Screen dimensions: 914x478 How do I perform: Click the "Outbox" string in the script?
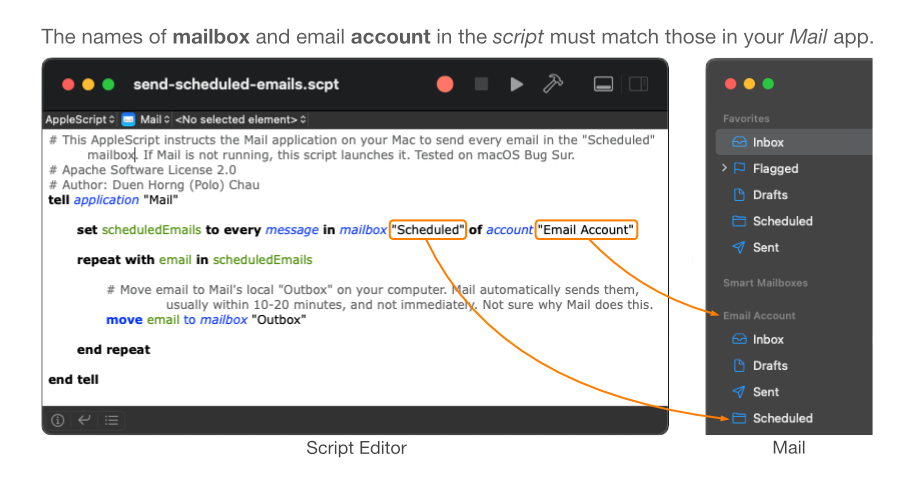(x=279, y=319)
